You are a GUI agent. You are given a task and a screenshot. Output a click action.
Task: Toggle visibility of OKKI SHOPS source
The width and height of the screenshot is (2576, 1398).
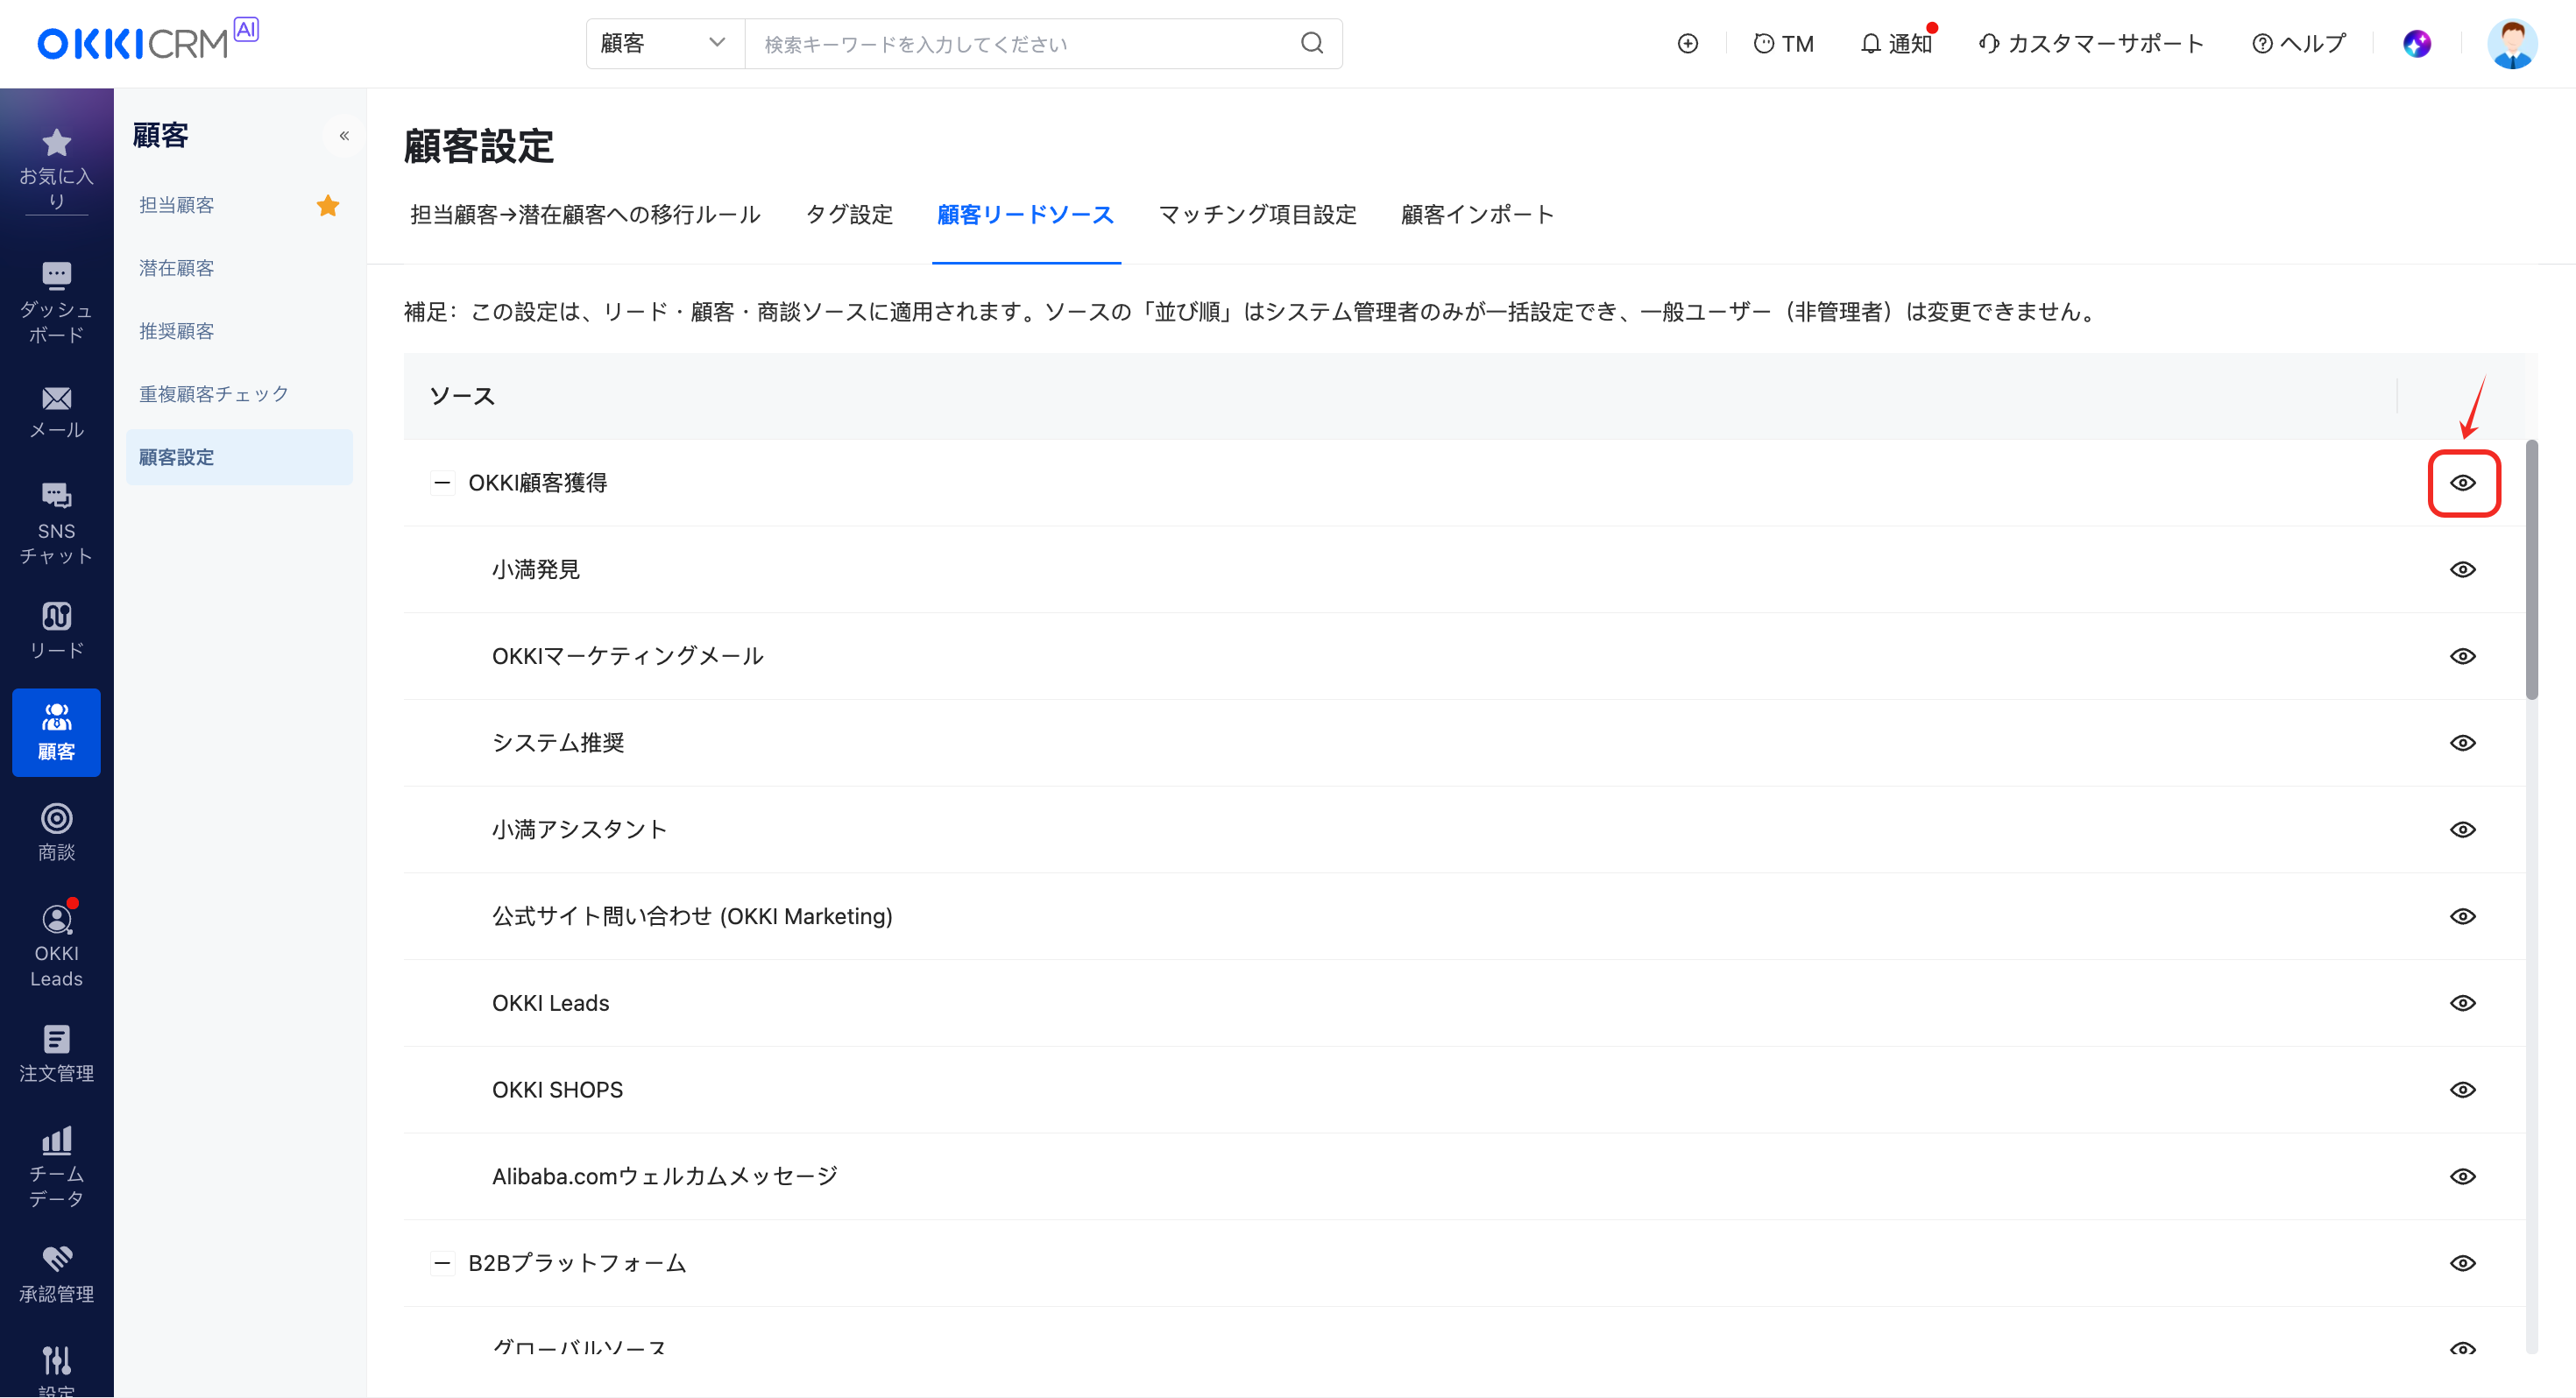(2463, 1090)
